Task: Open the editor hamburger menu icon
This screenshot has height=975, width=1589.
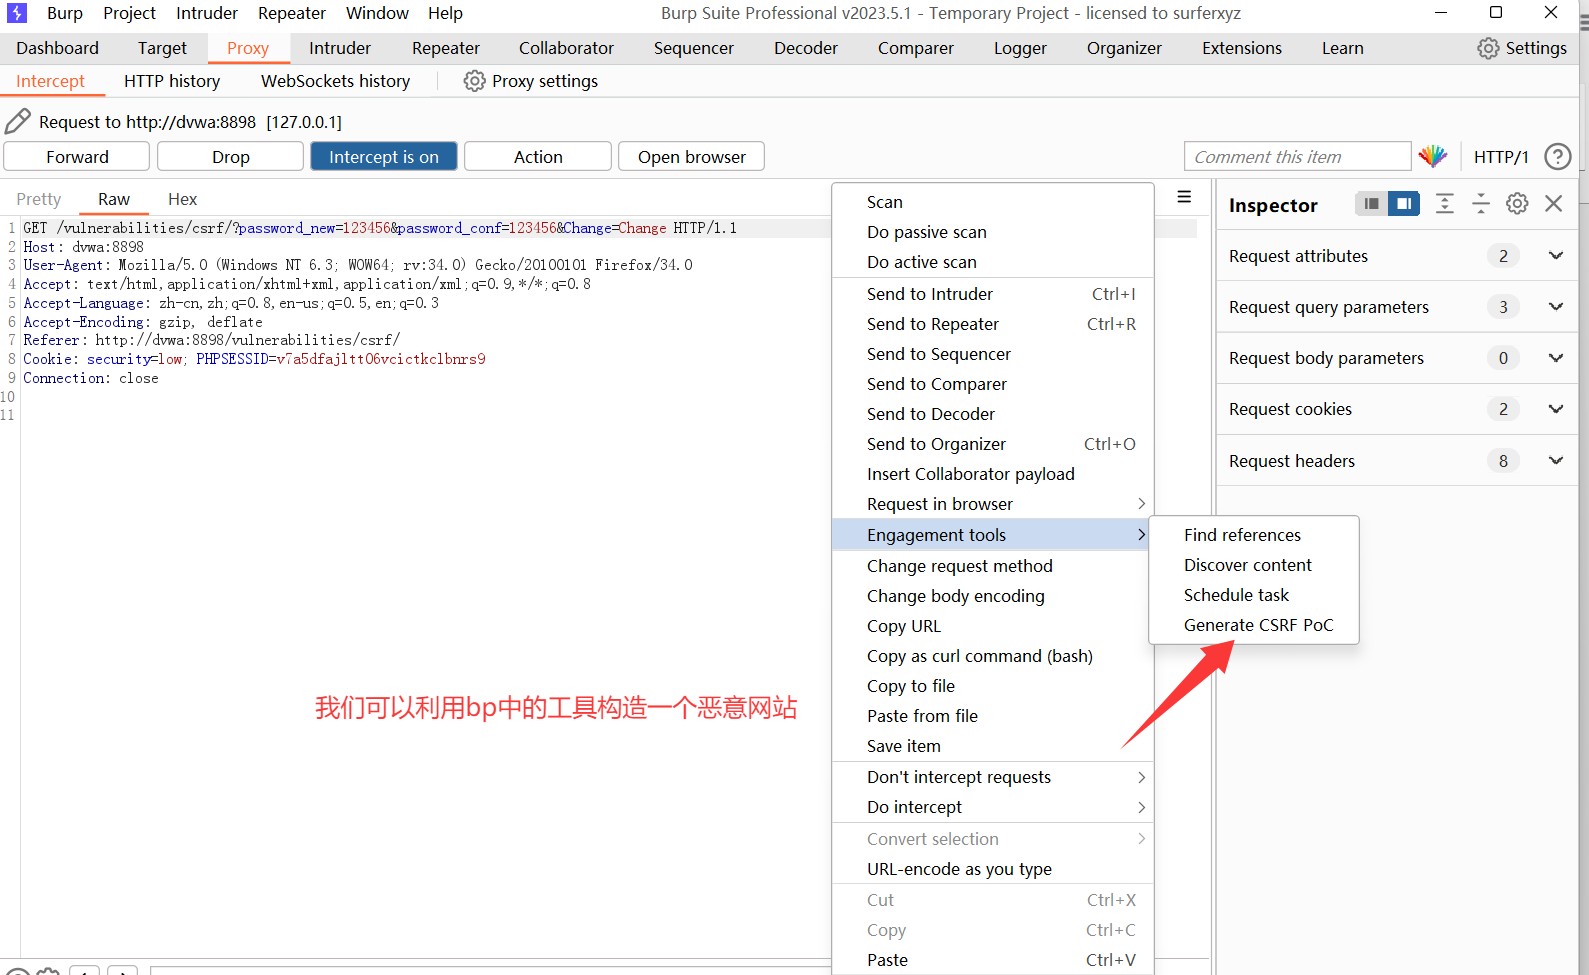Action: point(1184,197)
